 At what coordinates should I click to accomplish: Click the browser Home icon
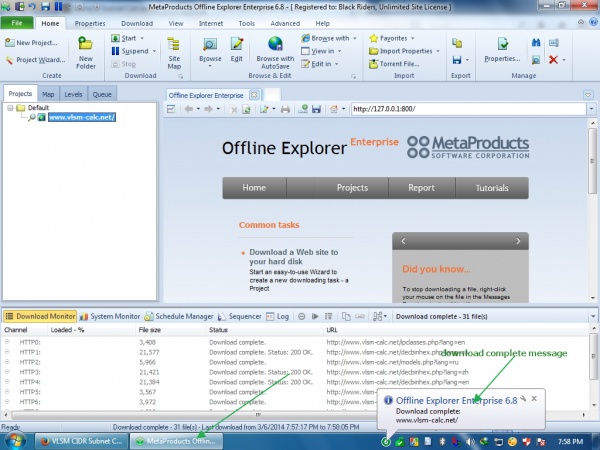click(x=334, y=108)
